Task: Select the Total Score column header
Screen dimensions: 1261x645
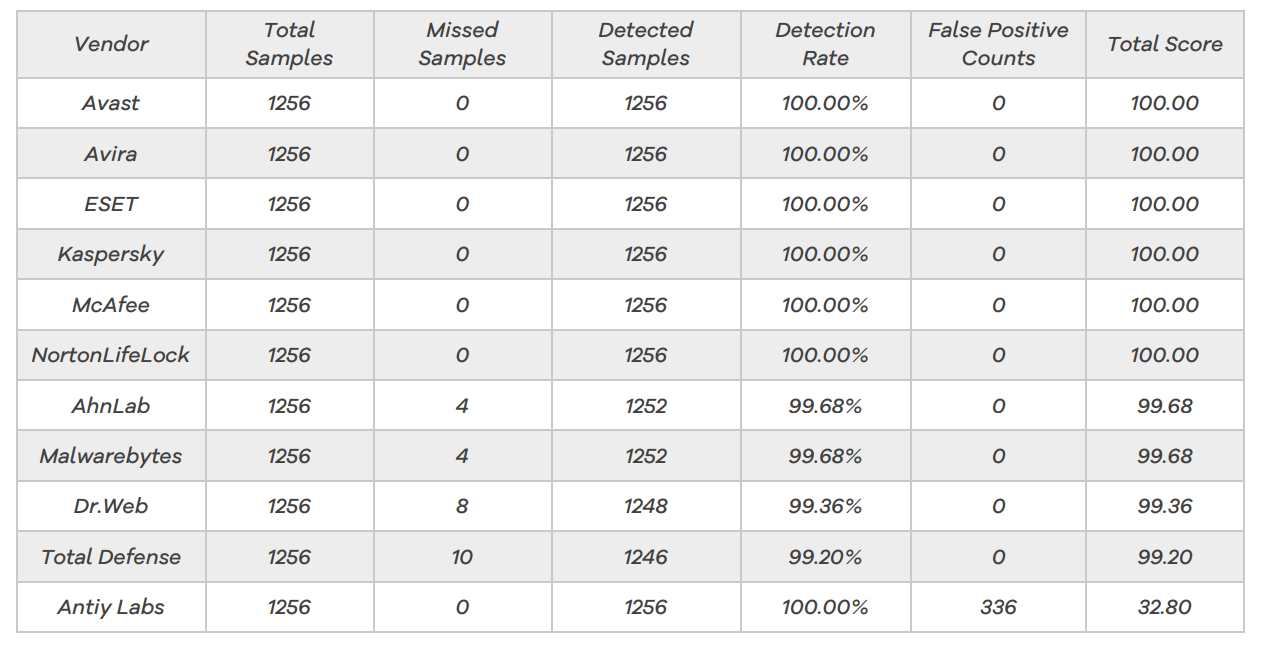Action: tap(1165, 44)
